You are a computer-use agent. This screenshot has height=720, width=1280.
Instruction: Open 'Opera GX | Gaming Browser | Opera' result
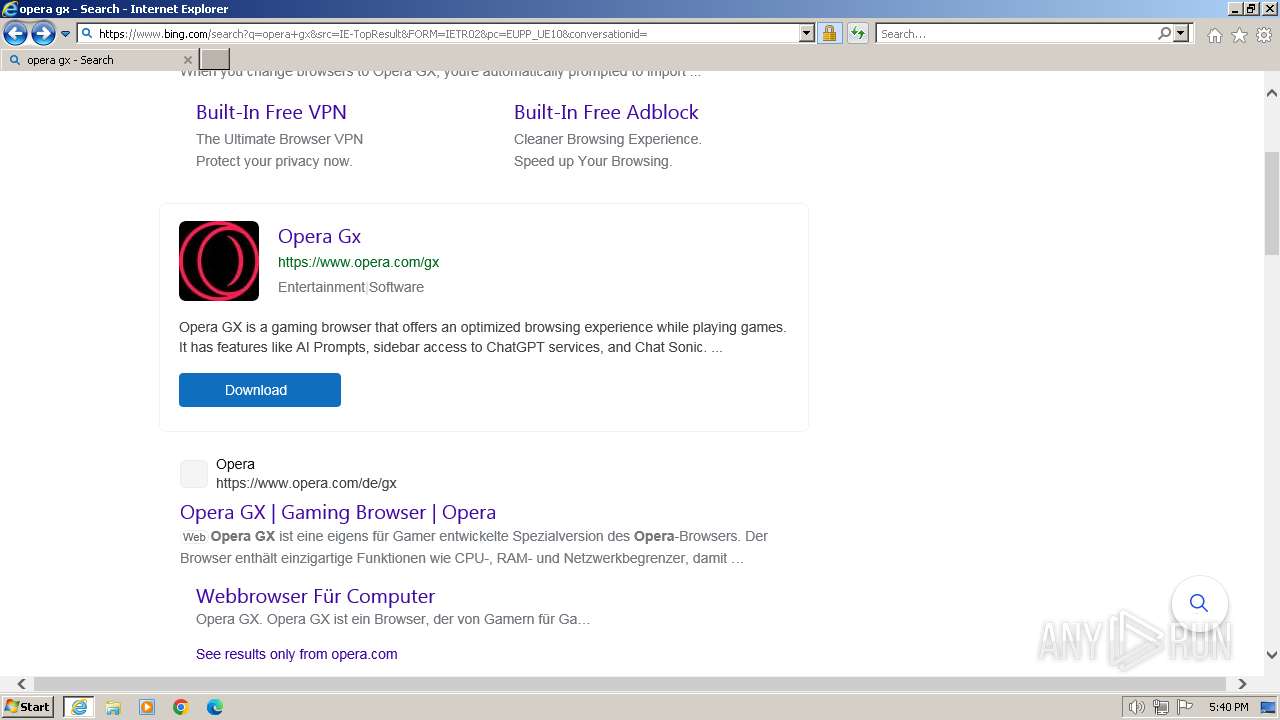338,512
